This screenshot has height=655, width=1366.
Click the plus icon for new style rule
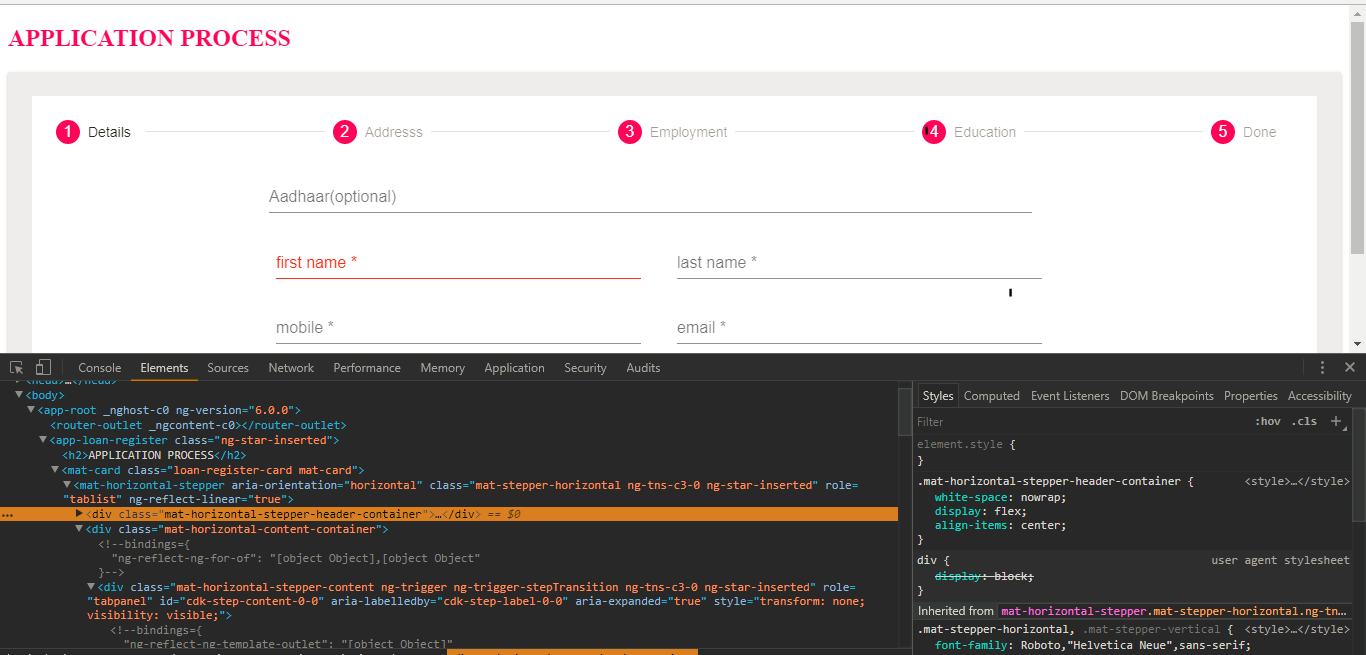[x=1335, y=421]
